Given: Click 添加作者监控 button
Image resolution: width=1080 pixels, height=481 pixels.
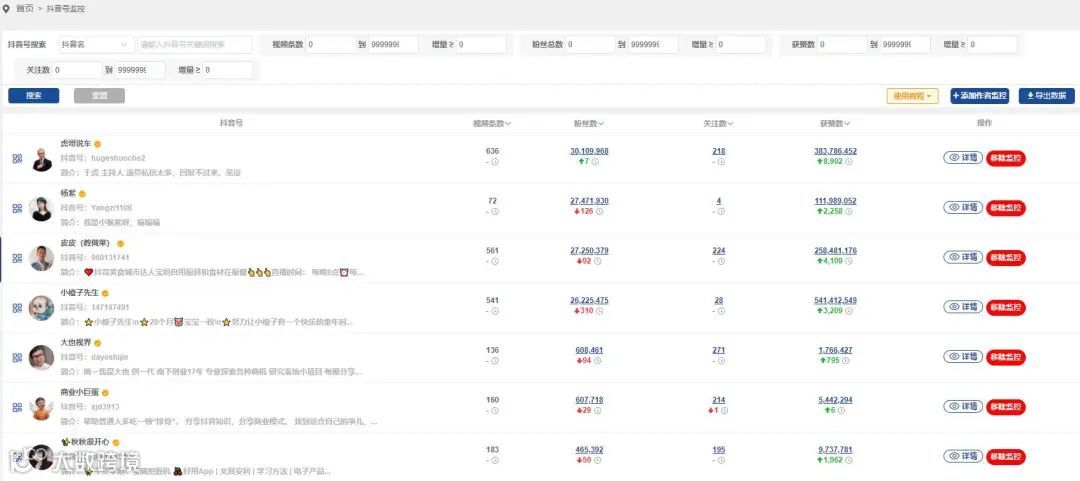Looking at the screenshot, I should [979, 96].
